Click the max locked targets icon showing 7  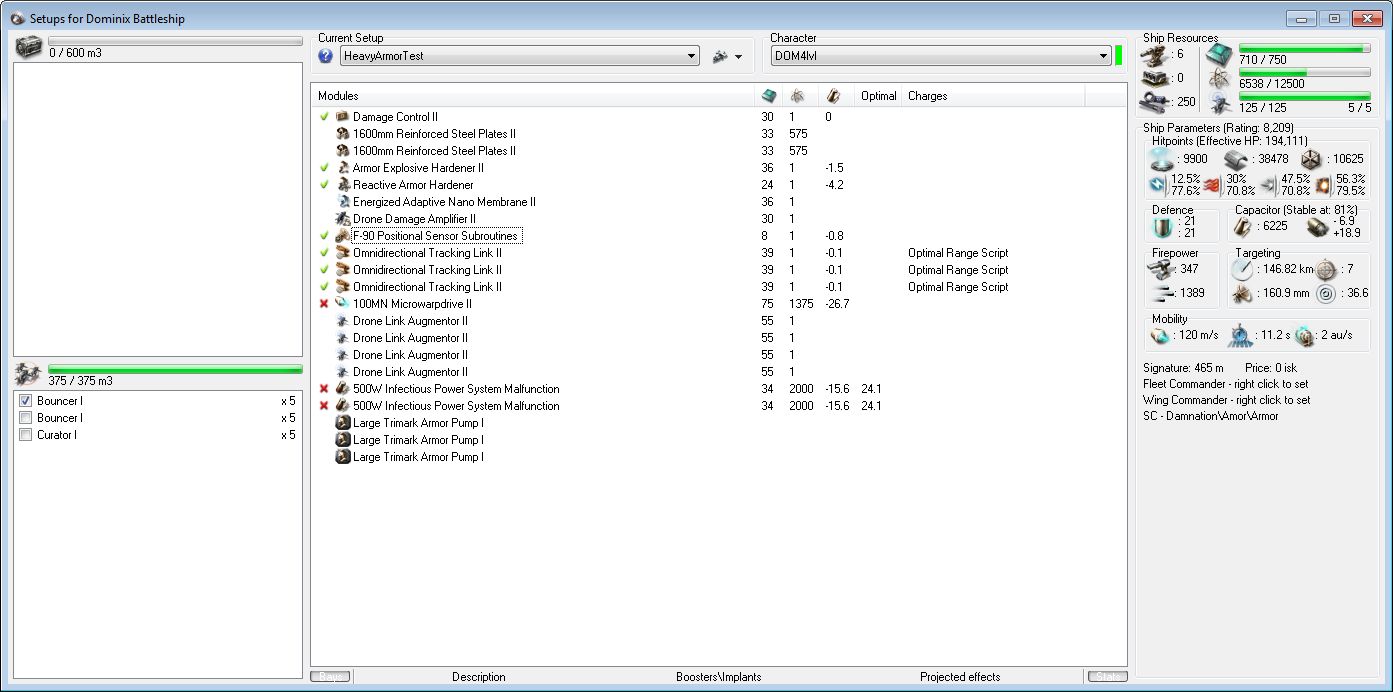[x=1327, y=269]
